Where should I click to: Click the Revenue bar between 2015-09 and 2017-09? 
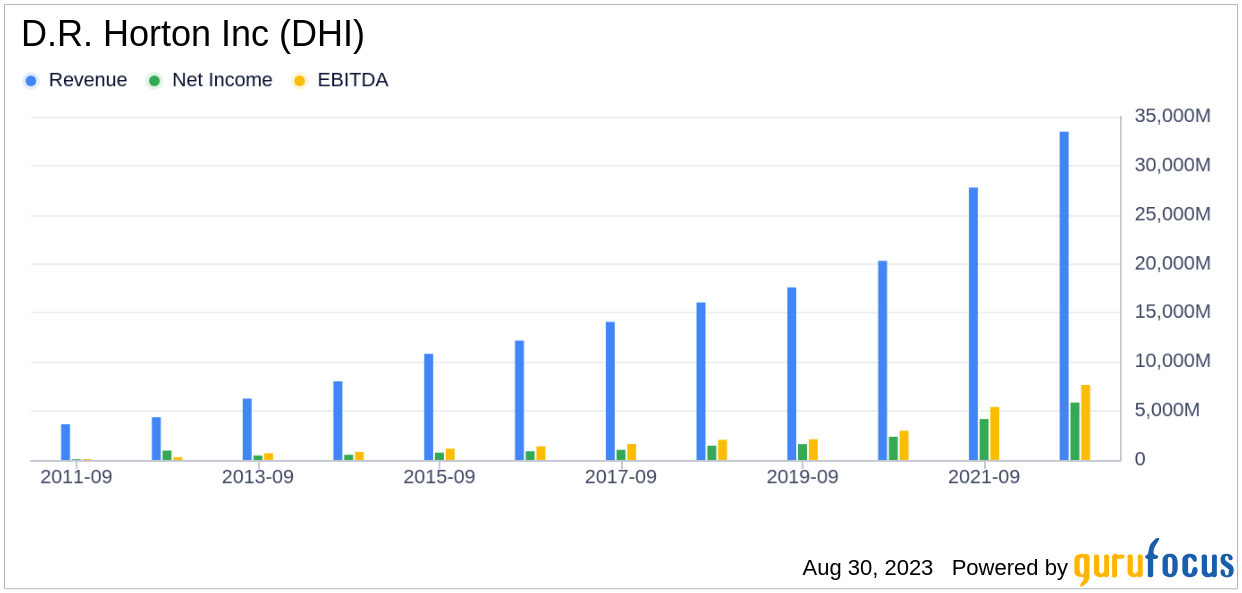[520, 401]
